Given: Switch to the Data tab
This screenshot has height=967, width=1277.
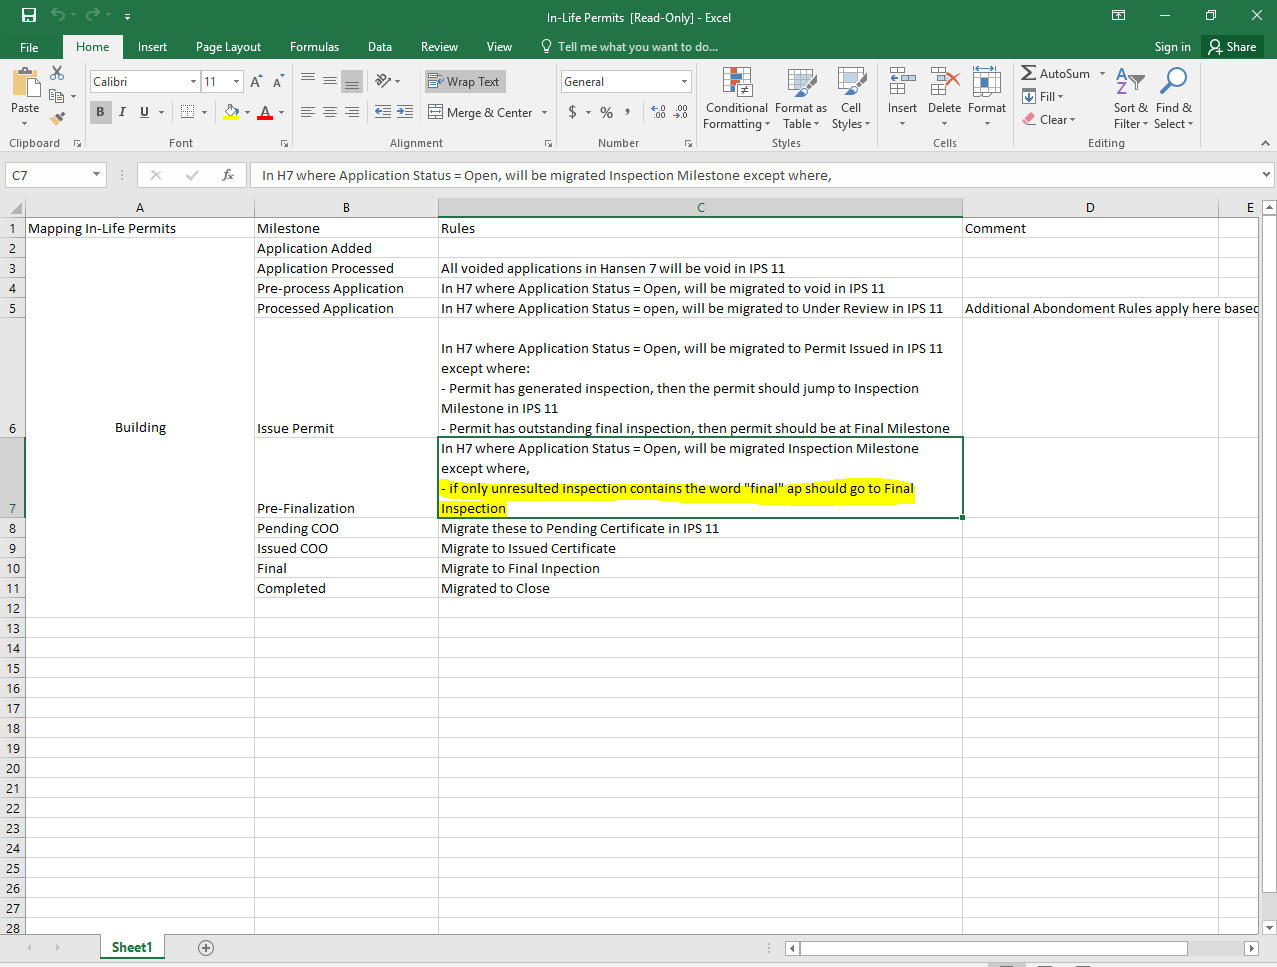Looking at the screenshot, I should point(379,47).
